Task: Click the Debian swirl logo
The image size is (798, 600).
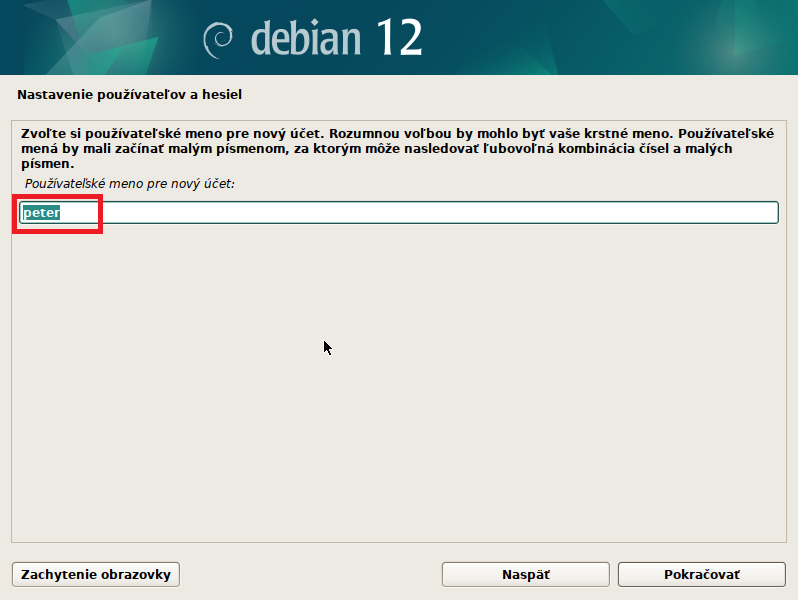Action: [x=219, y=39]
